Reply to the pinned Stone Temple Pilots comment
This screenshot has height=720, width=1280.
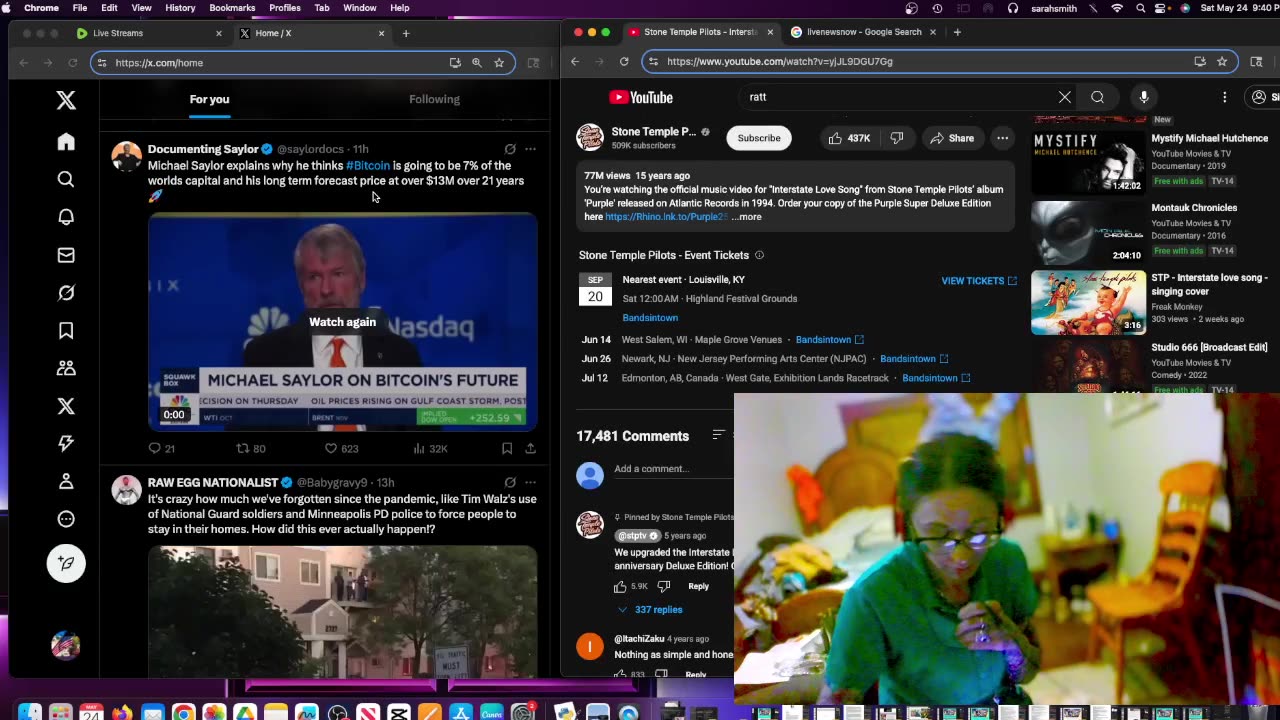(x=698, y=586)
